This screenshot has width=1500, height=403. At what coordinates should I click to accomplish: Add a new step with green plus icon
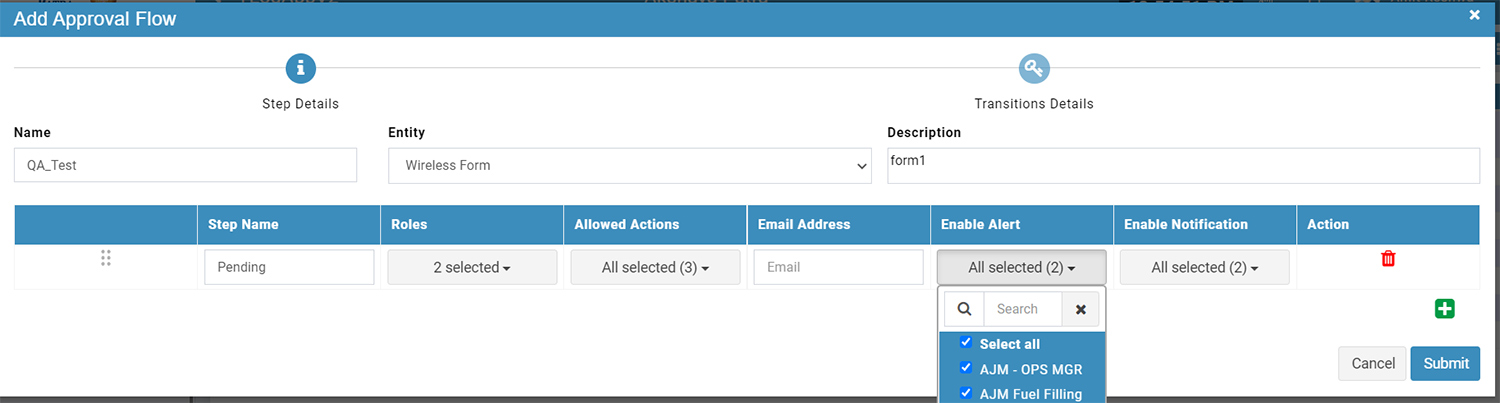coord(1444,309)
